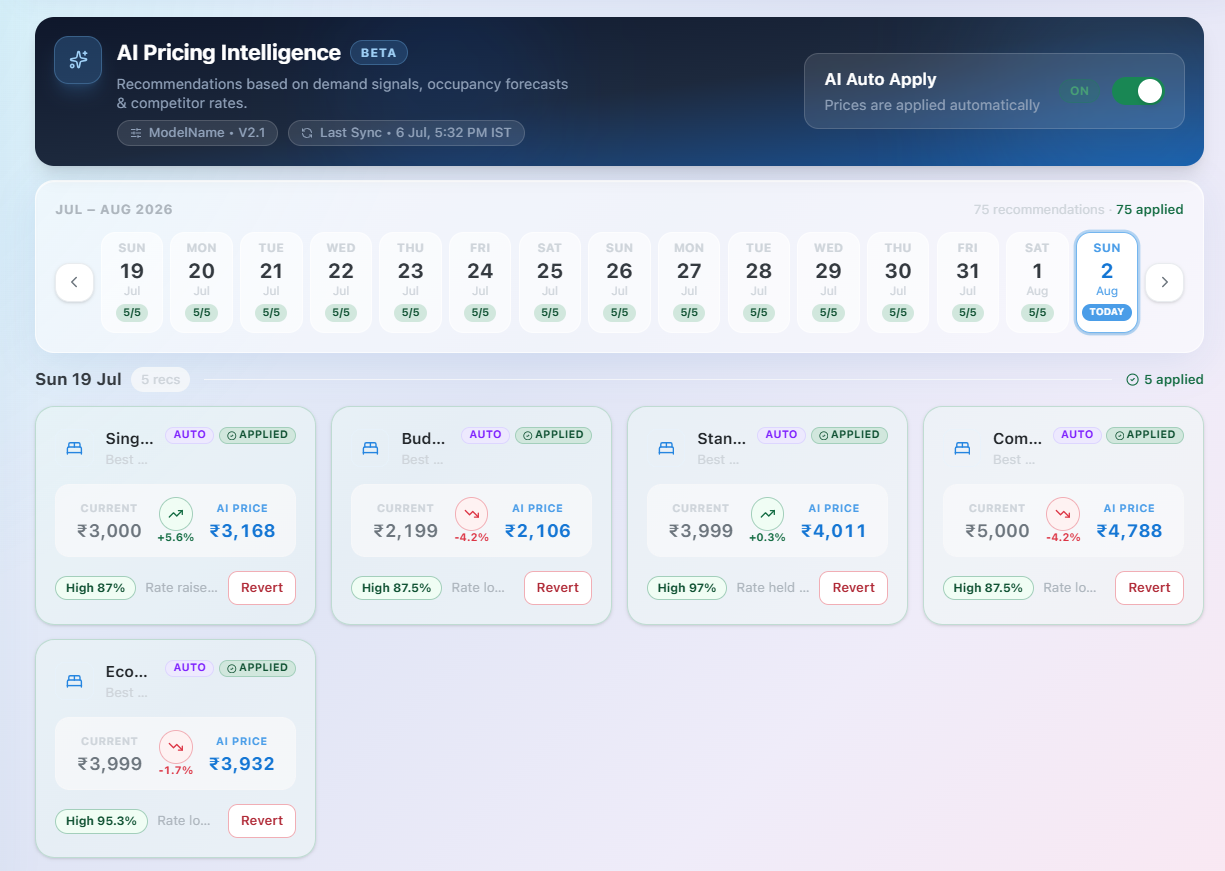Click the High 95.3% confidence pill

(x=101, y=821)
